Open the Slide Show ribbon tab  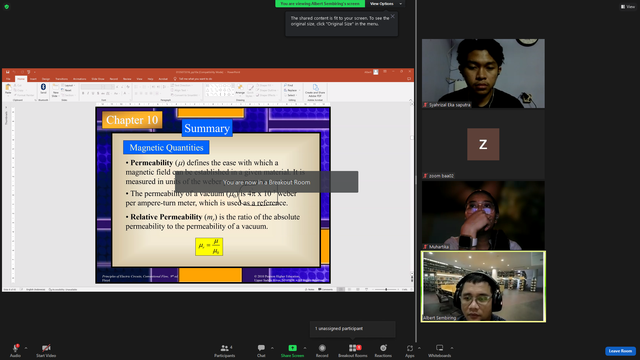coord(98,79)
